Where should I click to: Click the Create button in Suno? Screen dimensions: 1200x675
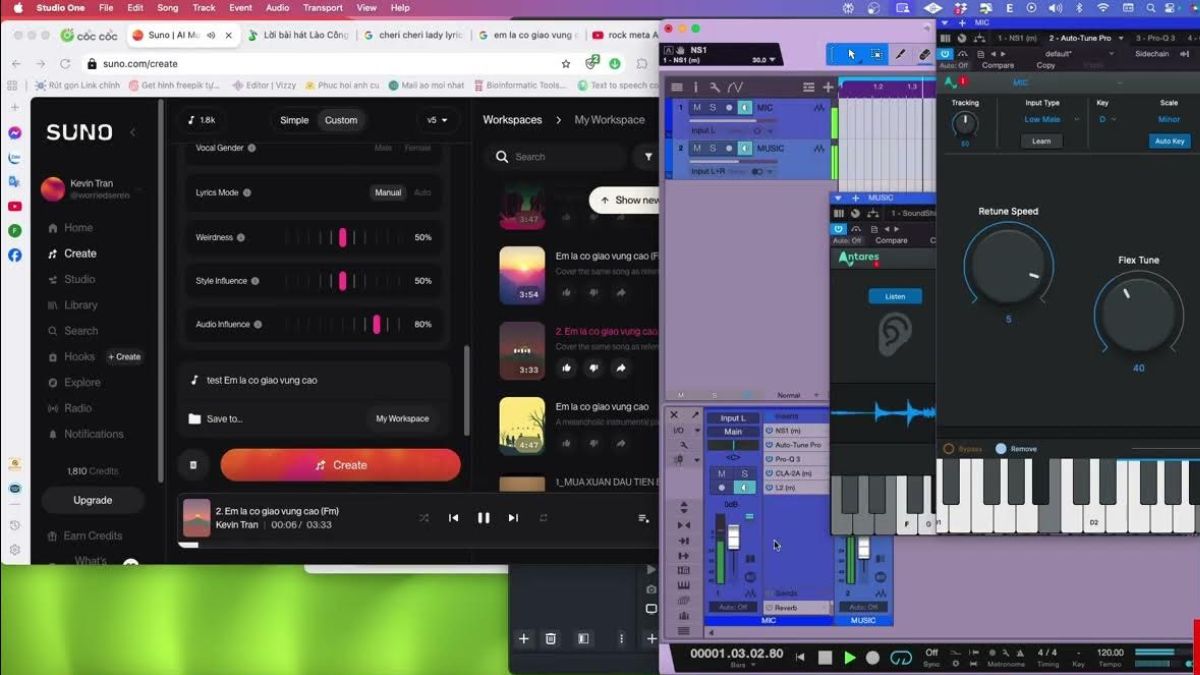coord(340,465)
